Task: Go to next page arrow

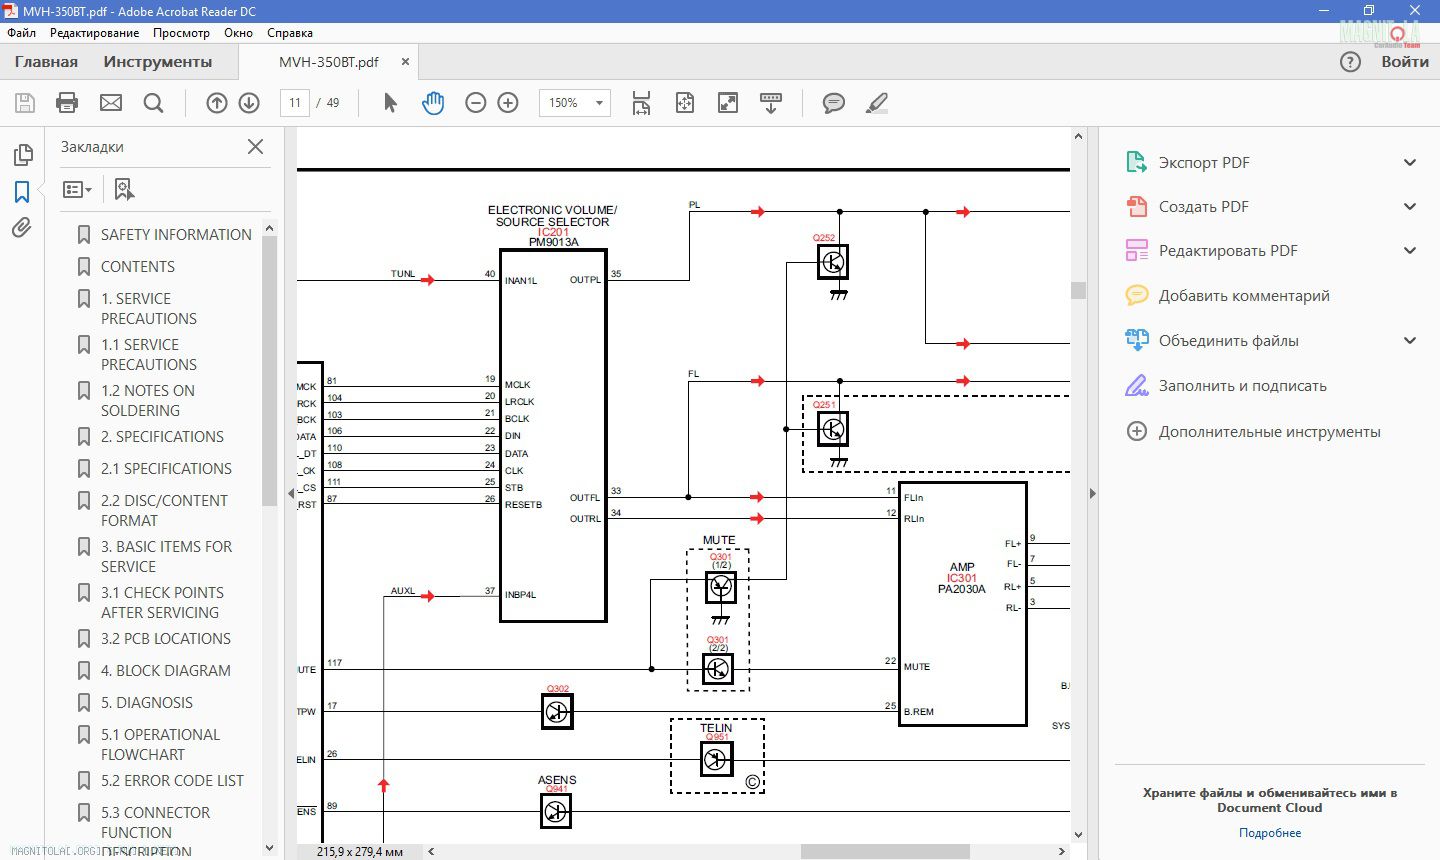Action: click(x=249, y=103)
